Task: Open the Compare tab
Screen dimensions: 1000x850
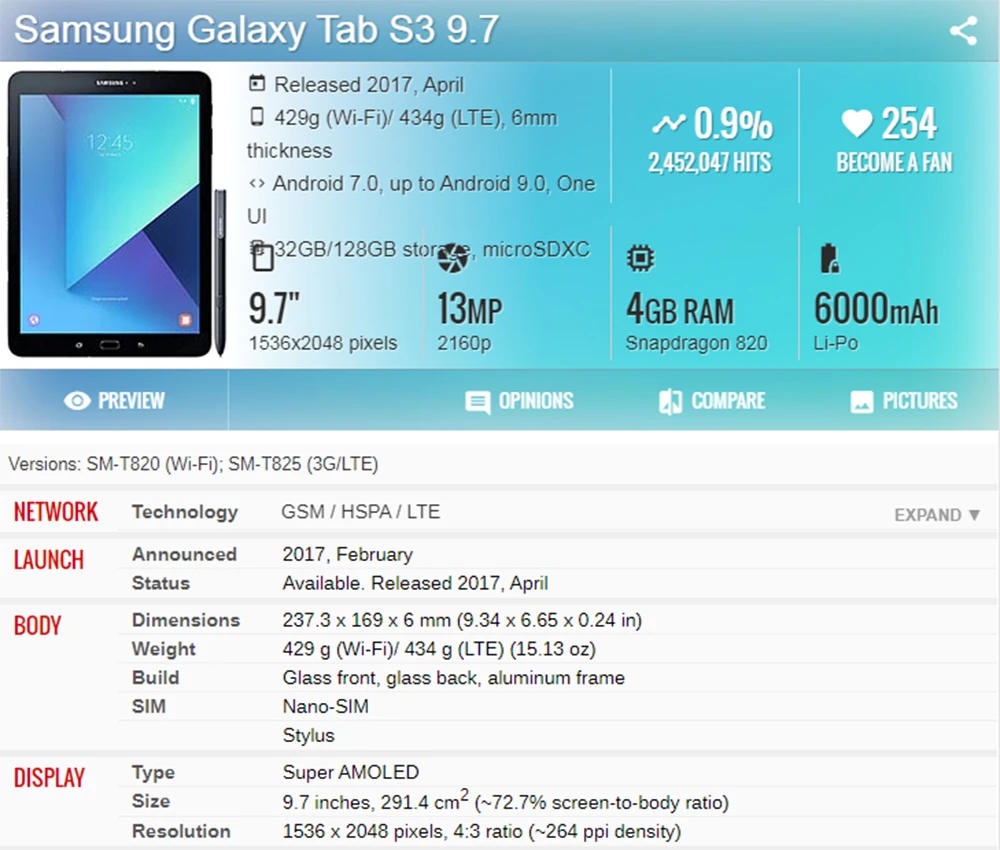Action: coord(712,401)
